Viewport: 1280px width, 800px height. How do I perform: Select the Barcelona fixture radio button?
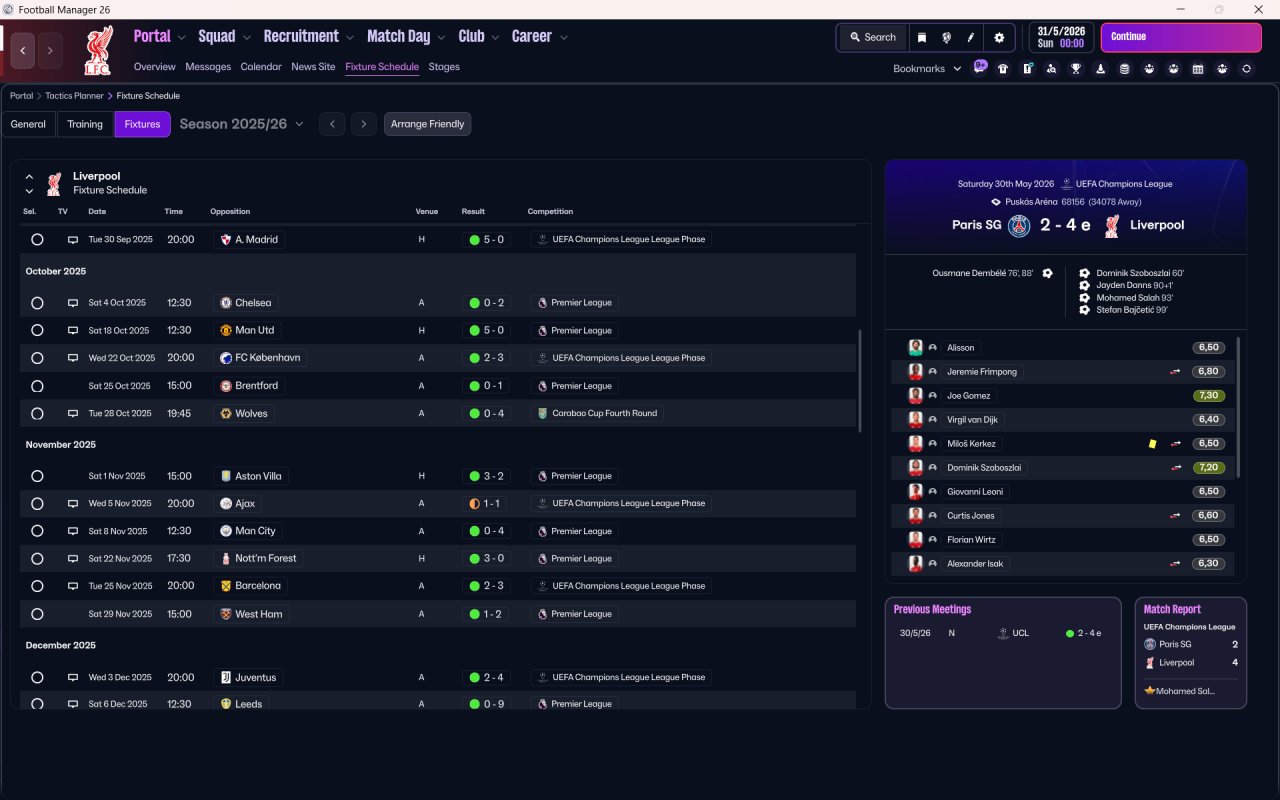37,586
